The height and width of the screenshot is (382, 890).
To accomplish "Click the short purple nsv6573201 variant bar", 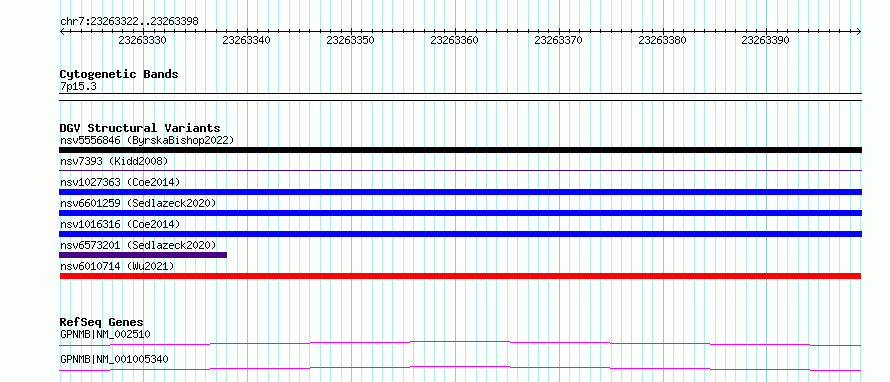I will point(143,255).
